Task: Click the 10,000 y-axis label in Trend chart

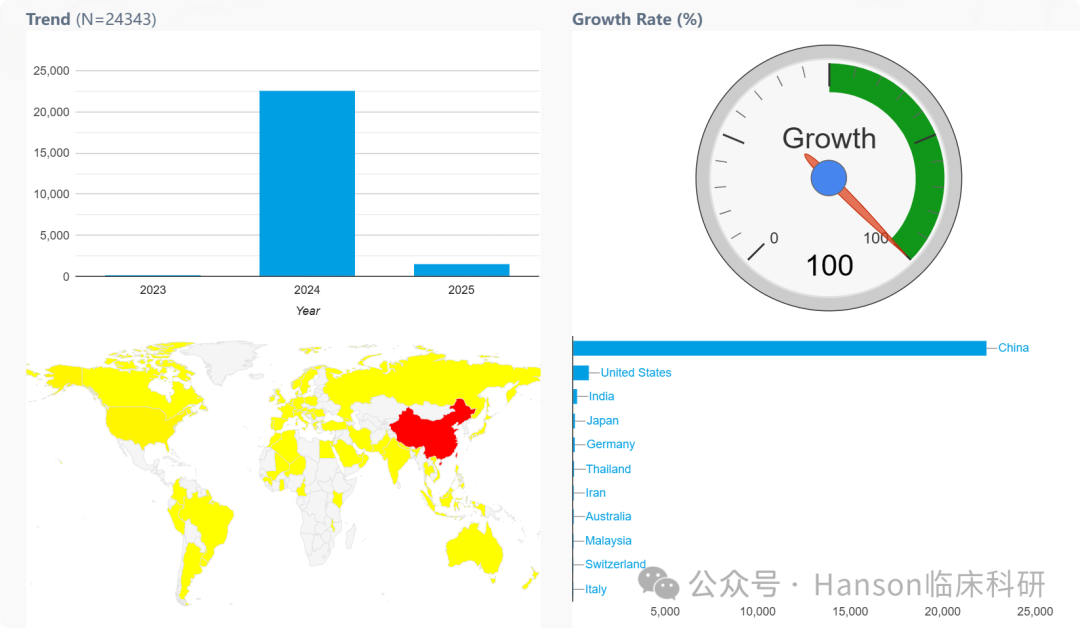Action: pos(52,194)
